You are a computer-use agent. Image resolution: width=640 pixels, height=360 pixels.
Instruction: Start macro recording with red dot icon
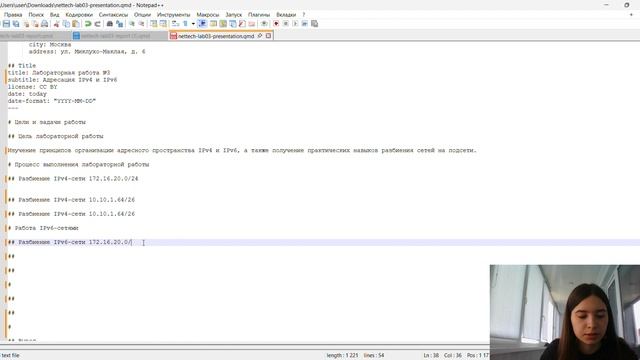click(276, 24)
